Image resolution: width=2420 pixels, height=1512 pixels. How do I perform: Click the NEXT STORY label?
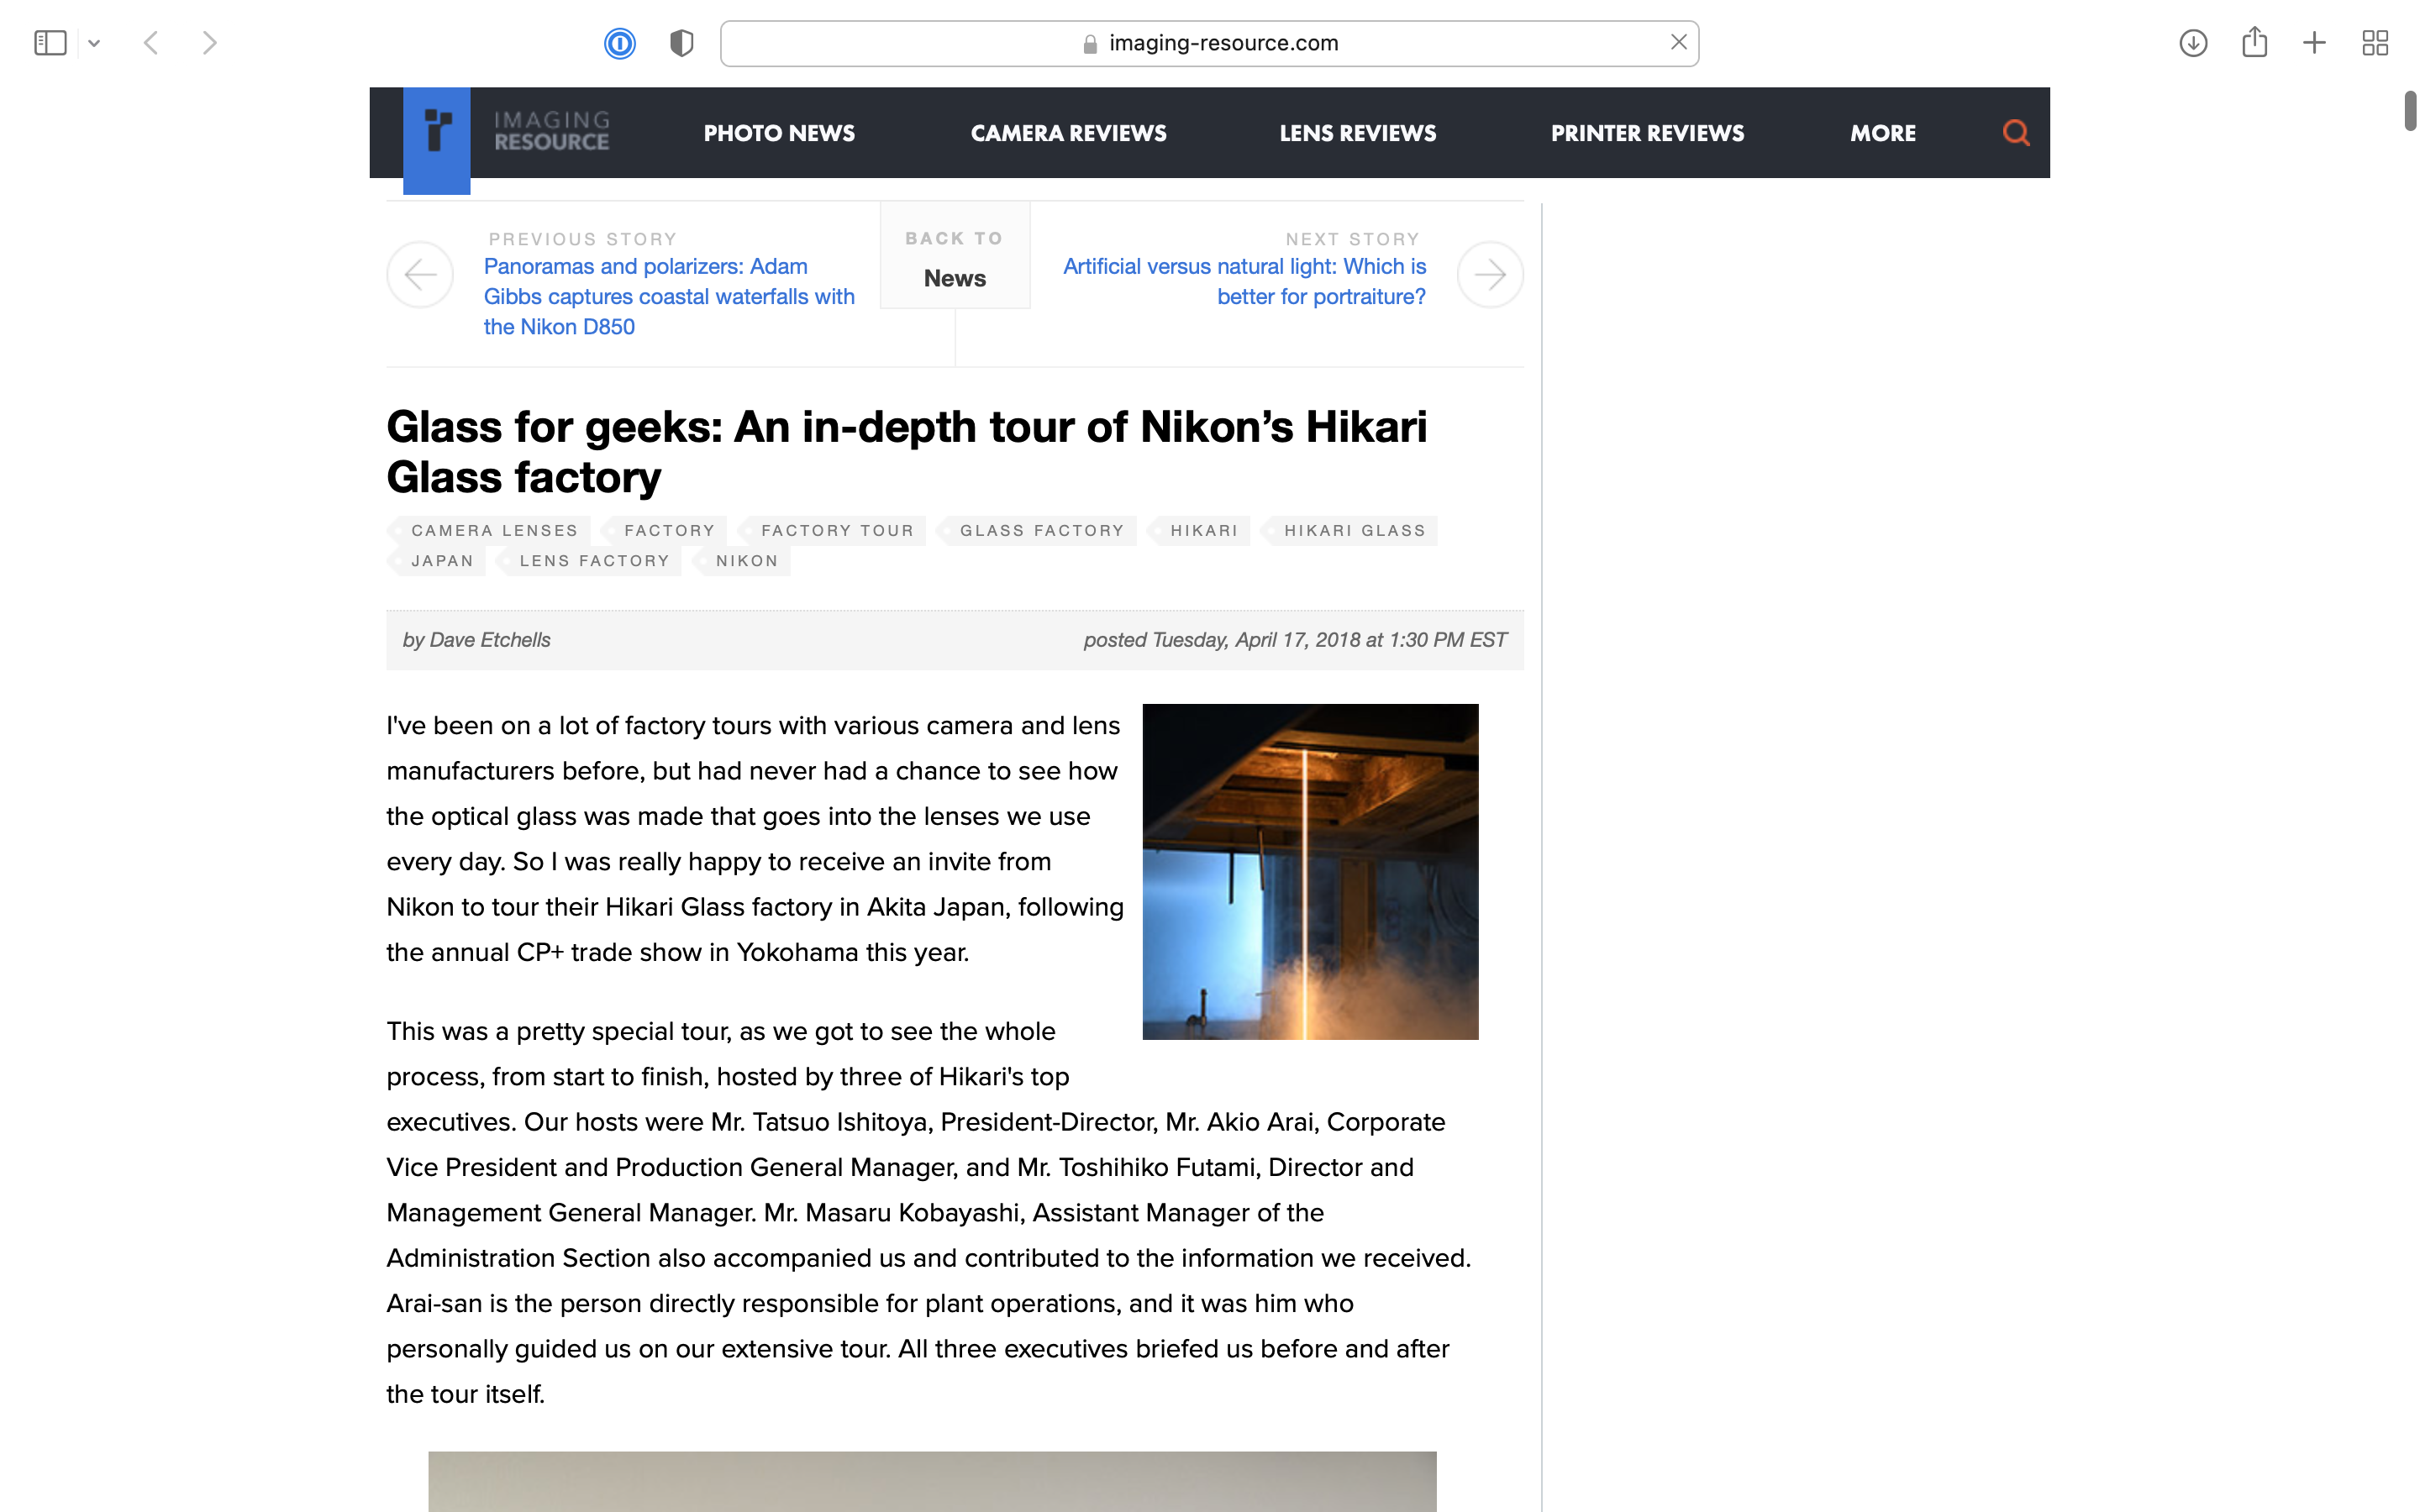click(x=1352, y=239)
